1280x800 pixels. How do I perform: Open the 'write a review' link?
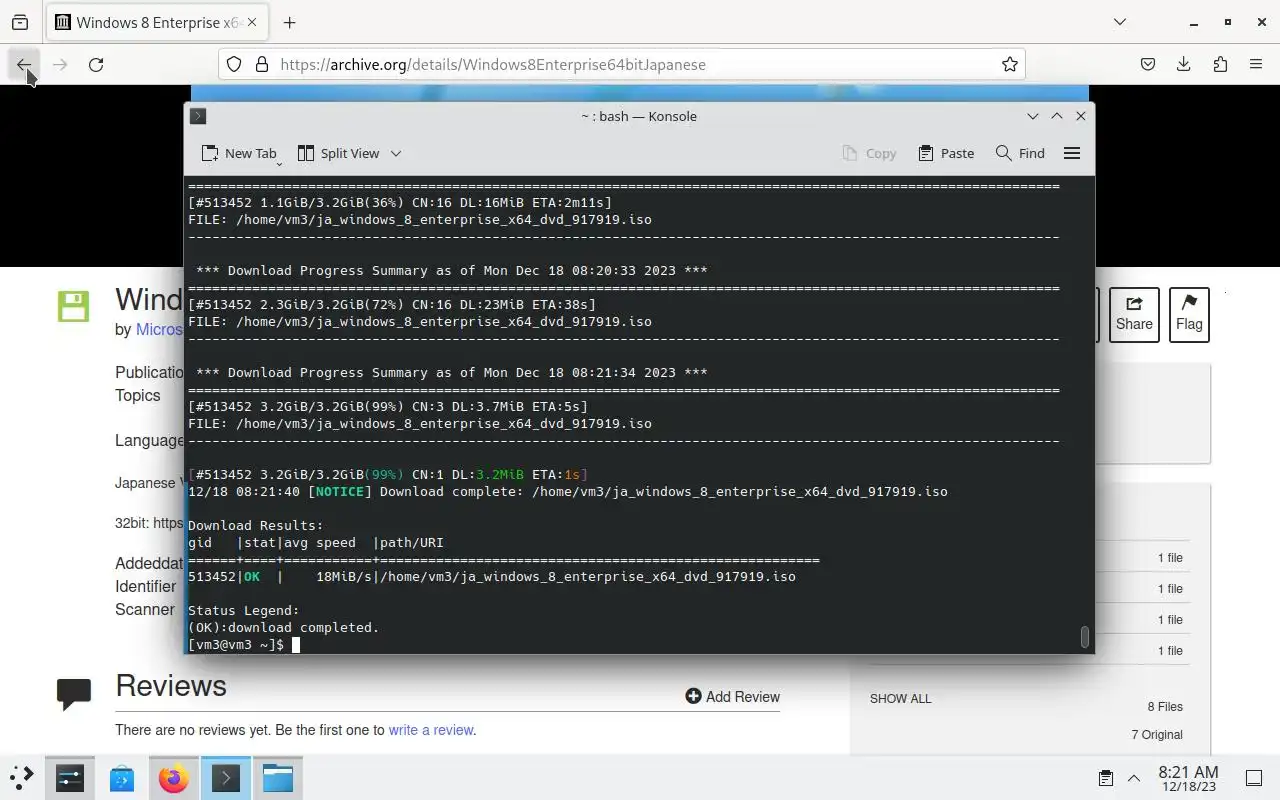pos(431,730)
